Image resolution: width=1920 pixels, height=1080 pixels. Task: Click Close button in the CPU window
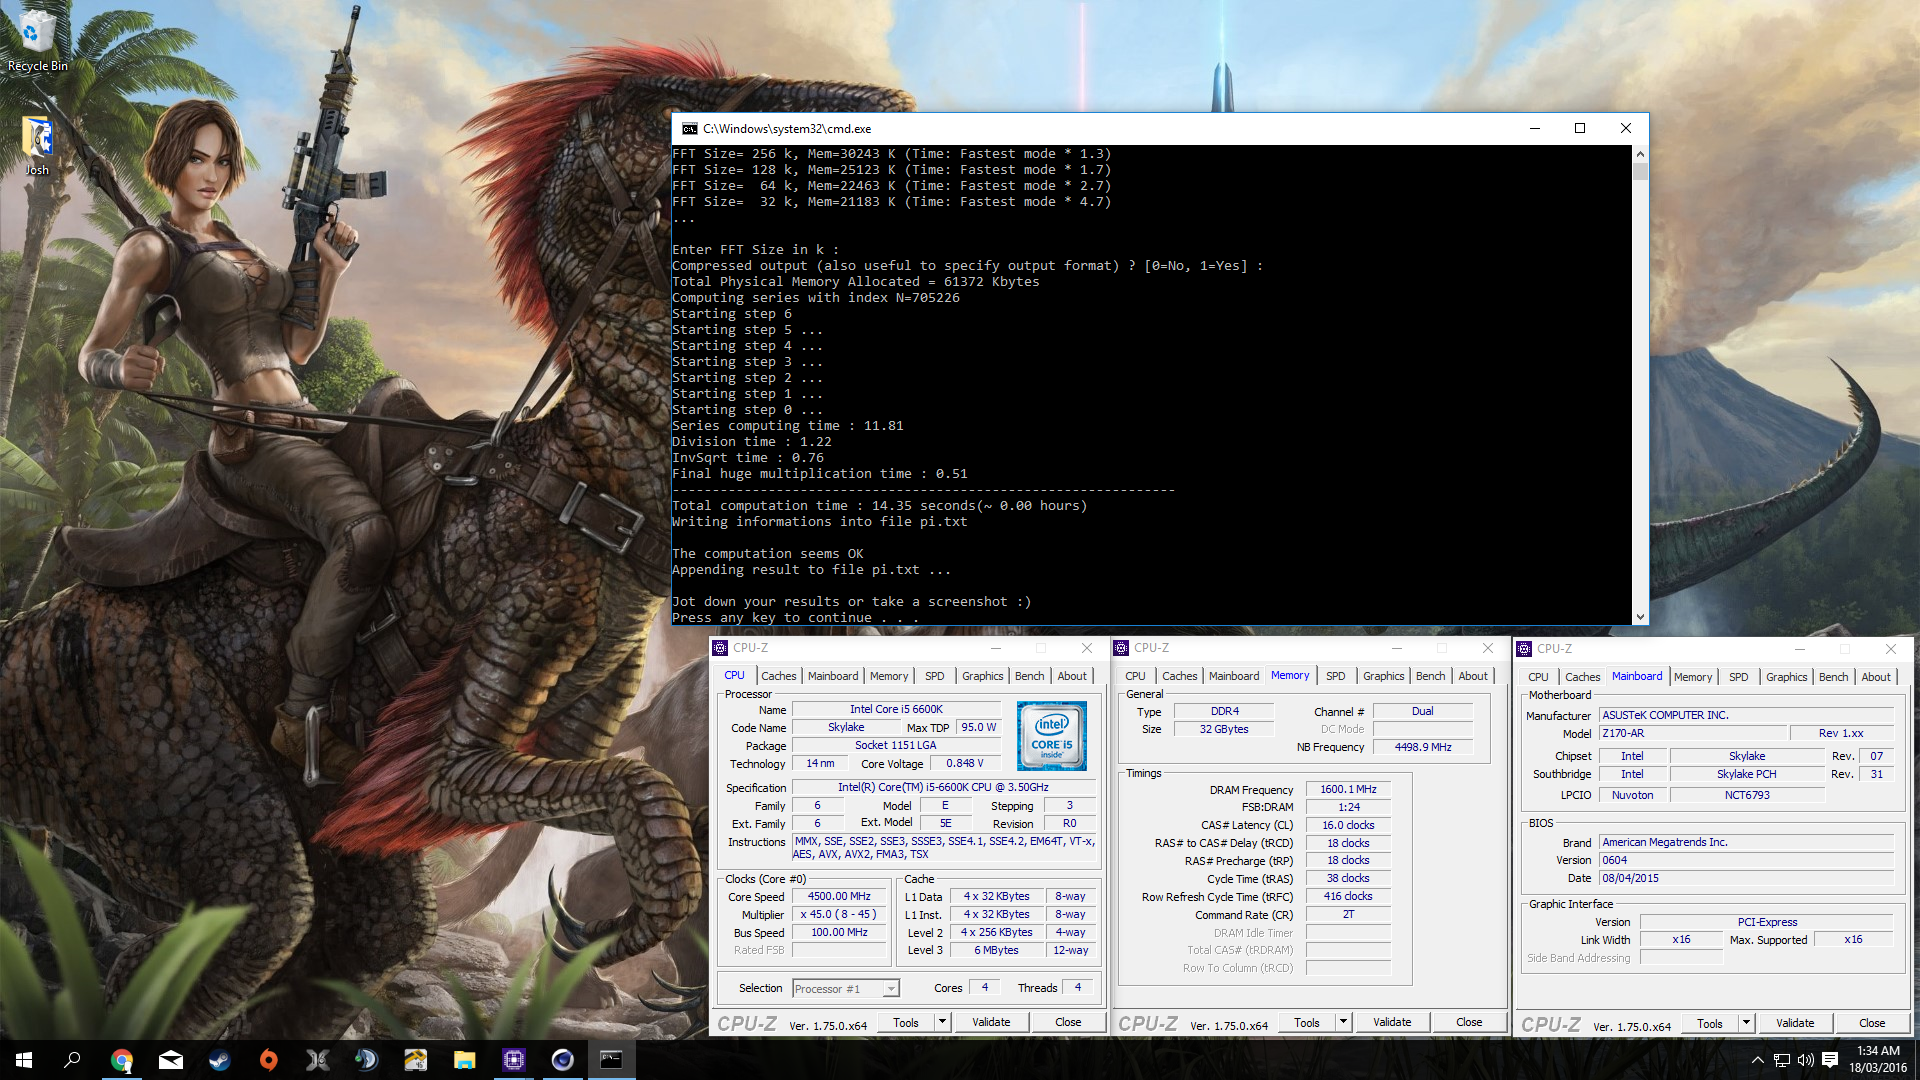click(1068, 1022)
